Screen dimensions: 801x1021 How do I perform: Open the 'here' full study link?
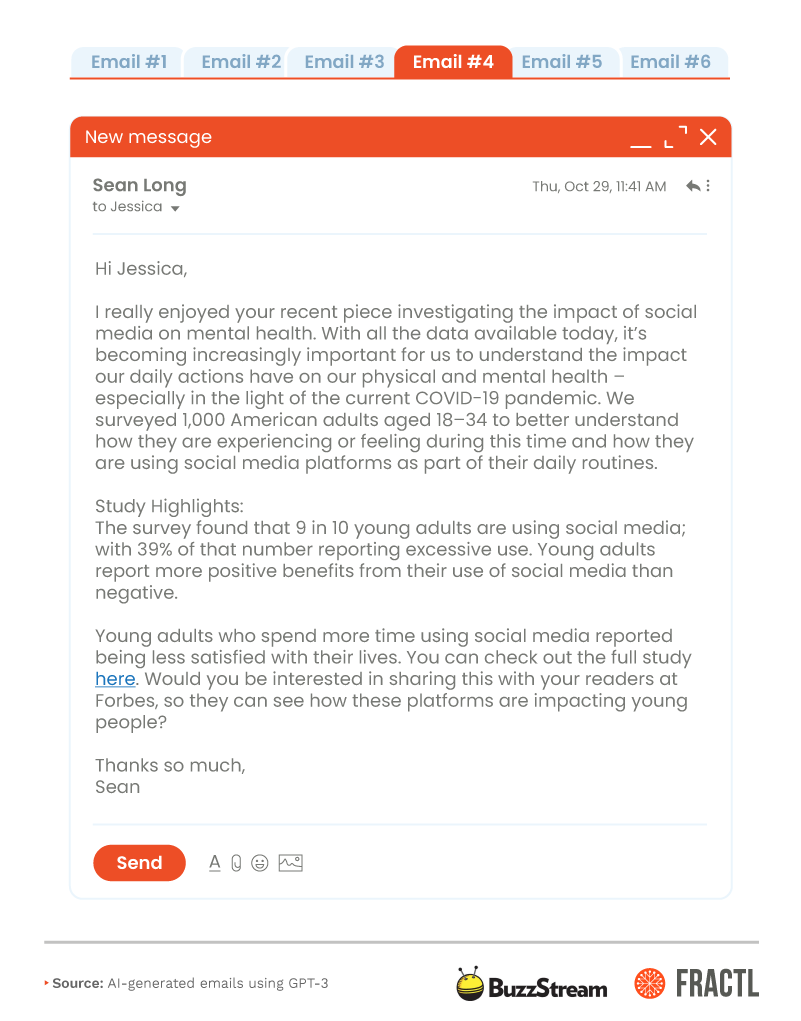(115, 679)
